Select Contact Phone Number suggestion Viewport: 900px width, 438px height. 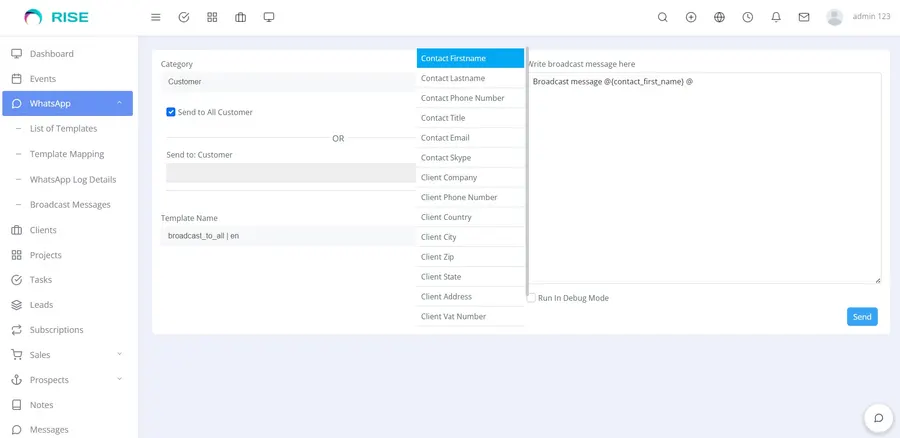[470, 98]
